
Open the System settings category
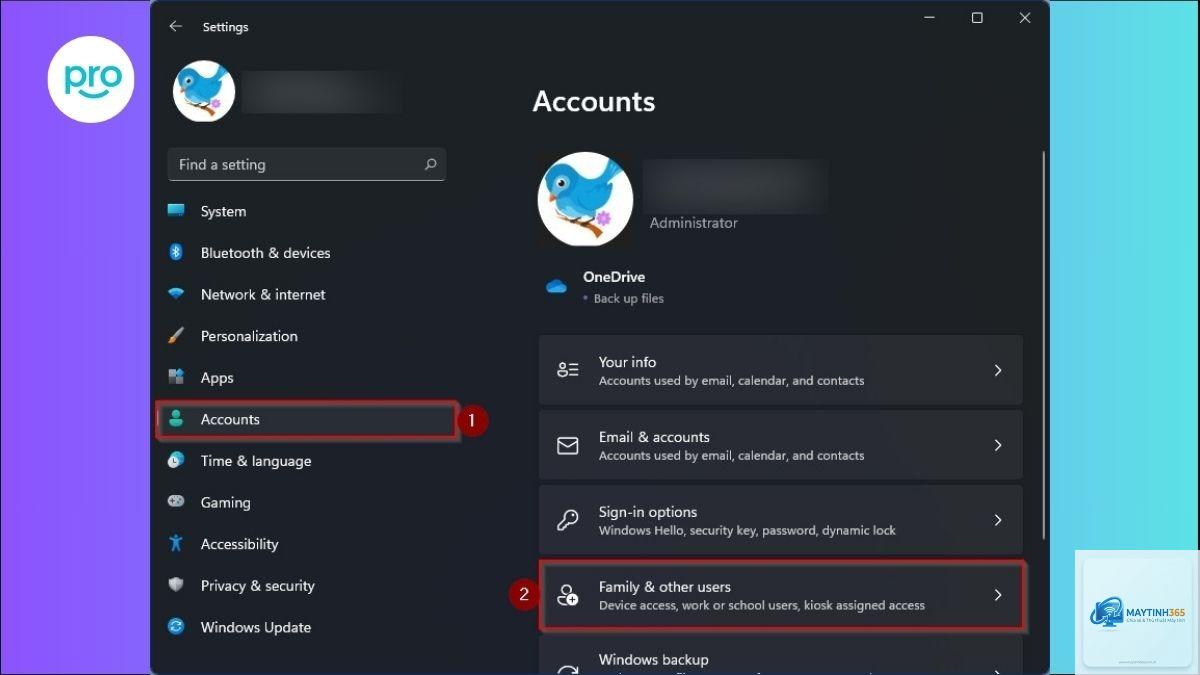305,211
